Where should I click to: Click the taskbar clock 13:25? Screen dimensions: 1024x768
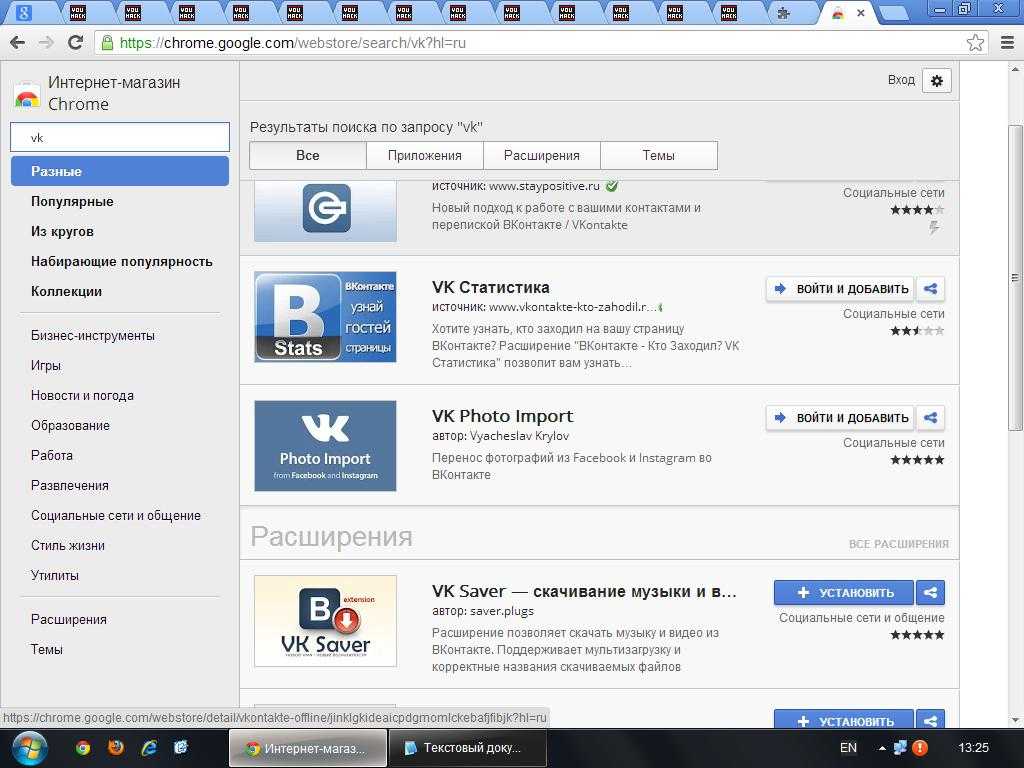pos(973,748)
